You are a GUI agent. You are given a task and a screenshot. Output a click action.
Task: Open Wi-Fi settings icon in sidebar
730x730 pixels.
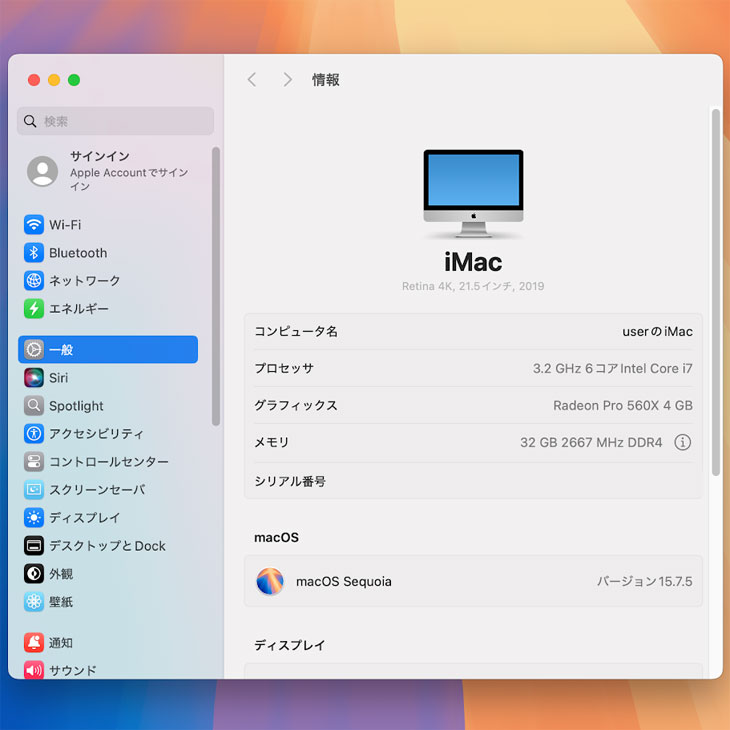34,225
